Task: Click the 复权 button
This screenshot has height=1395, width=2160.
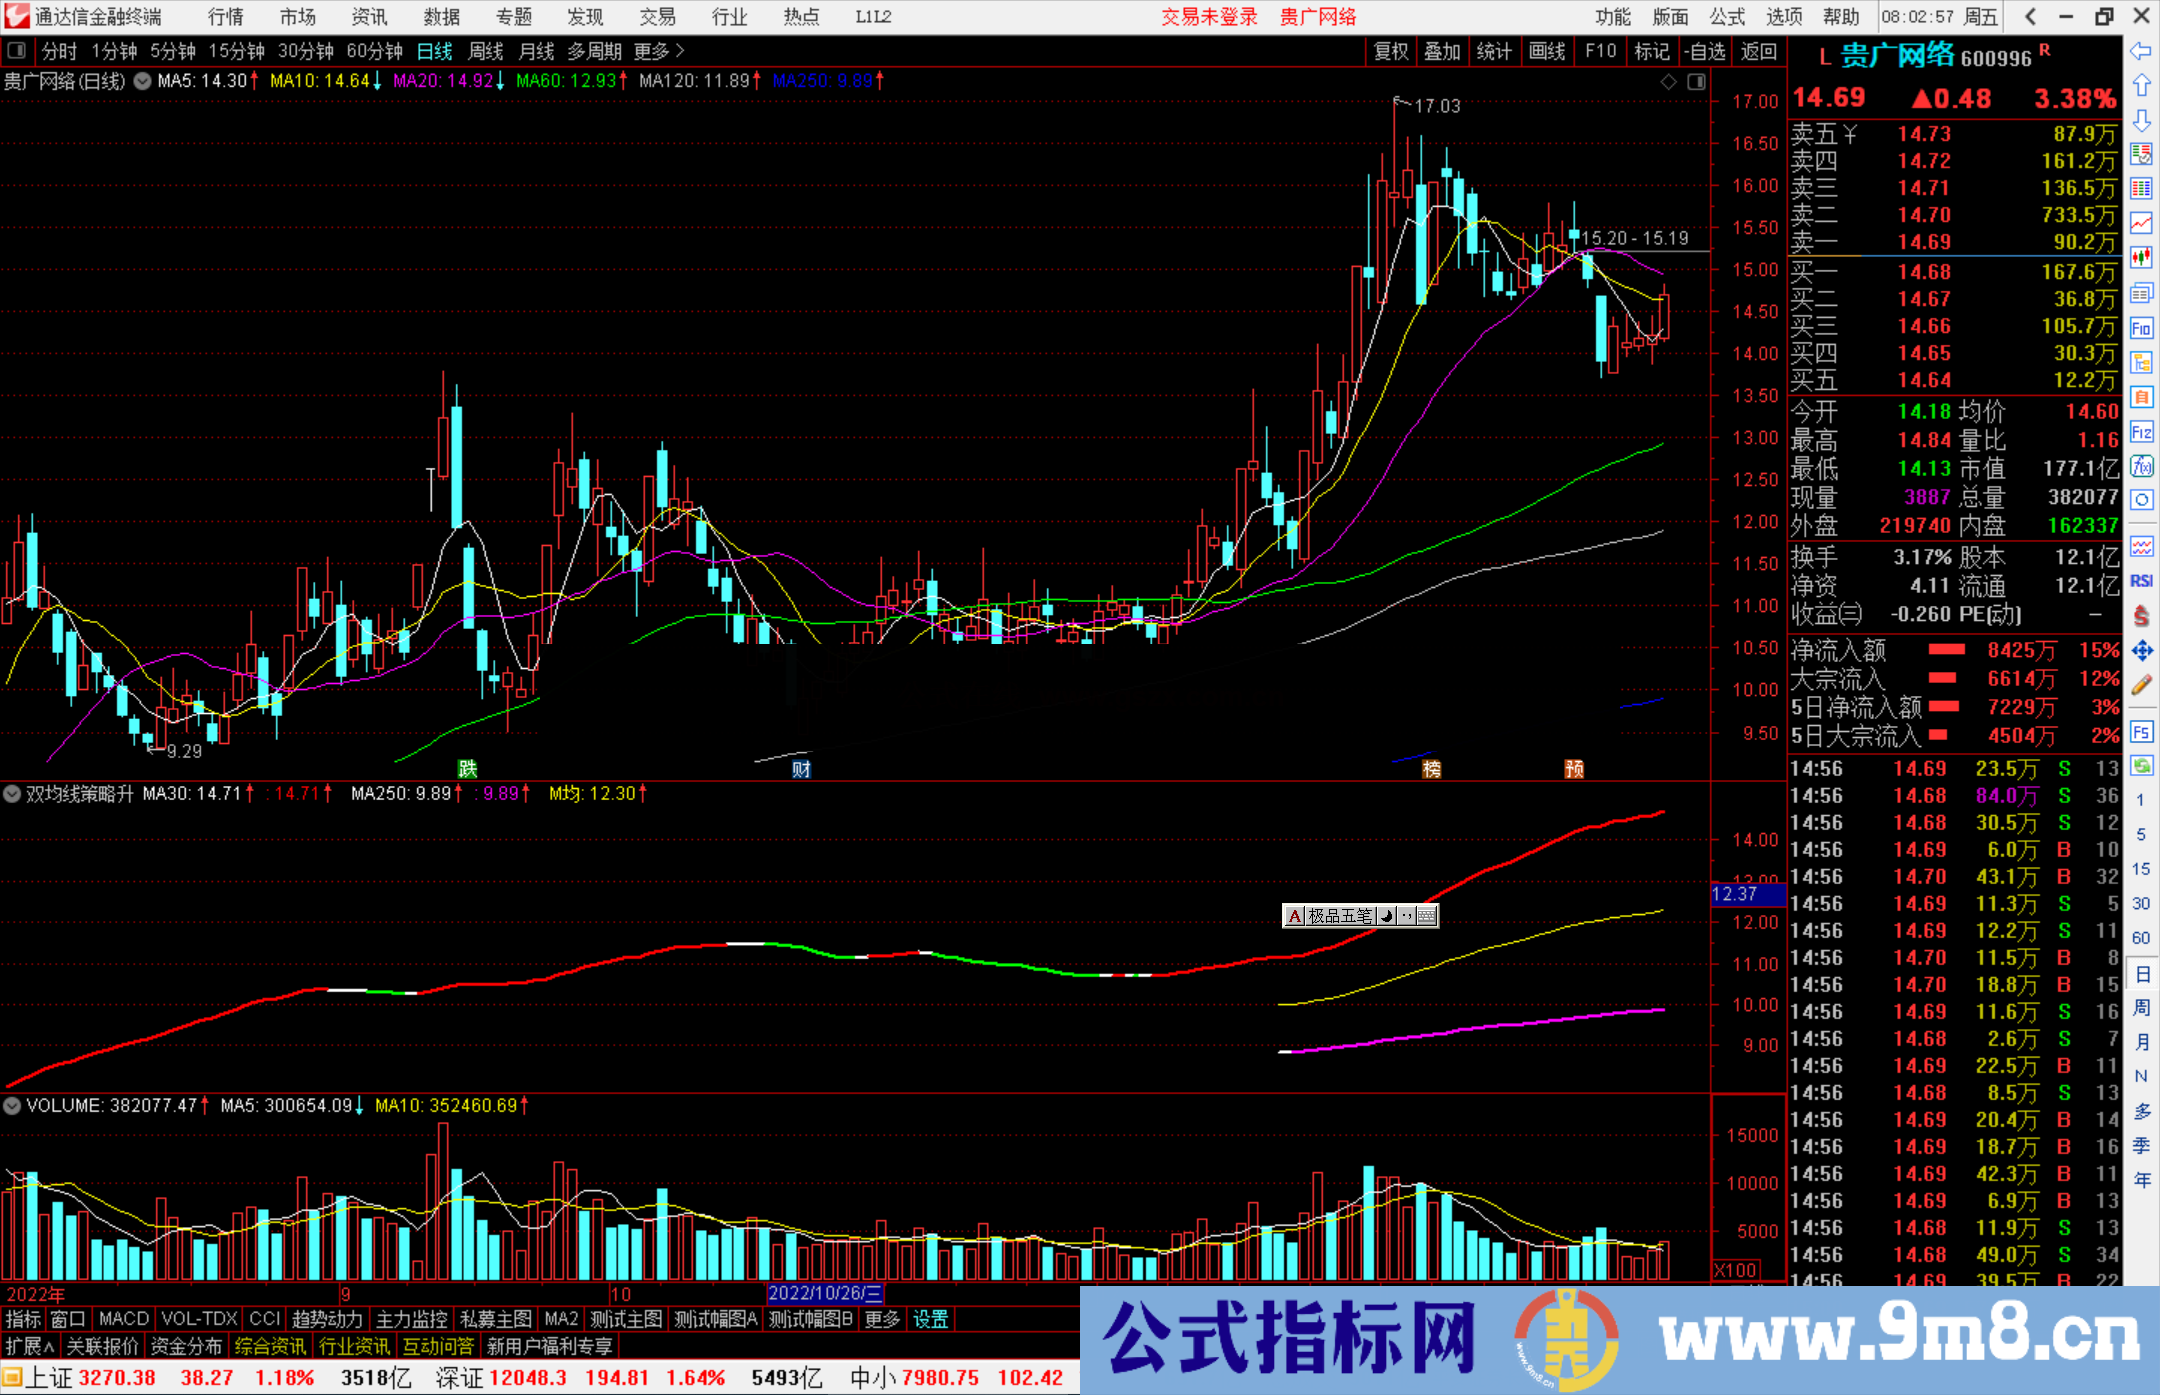Action: 1391,51
